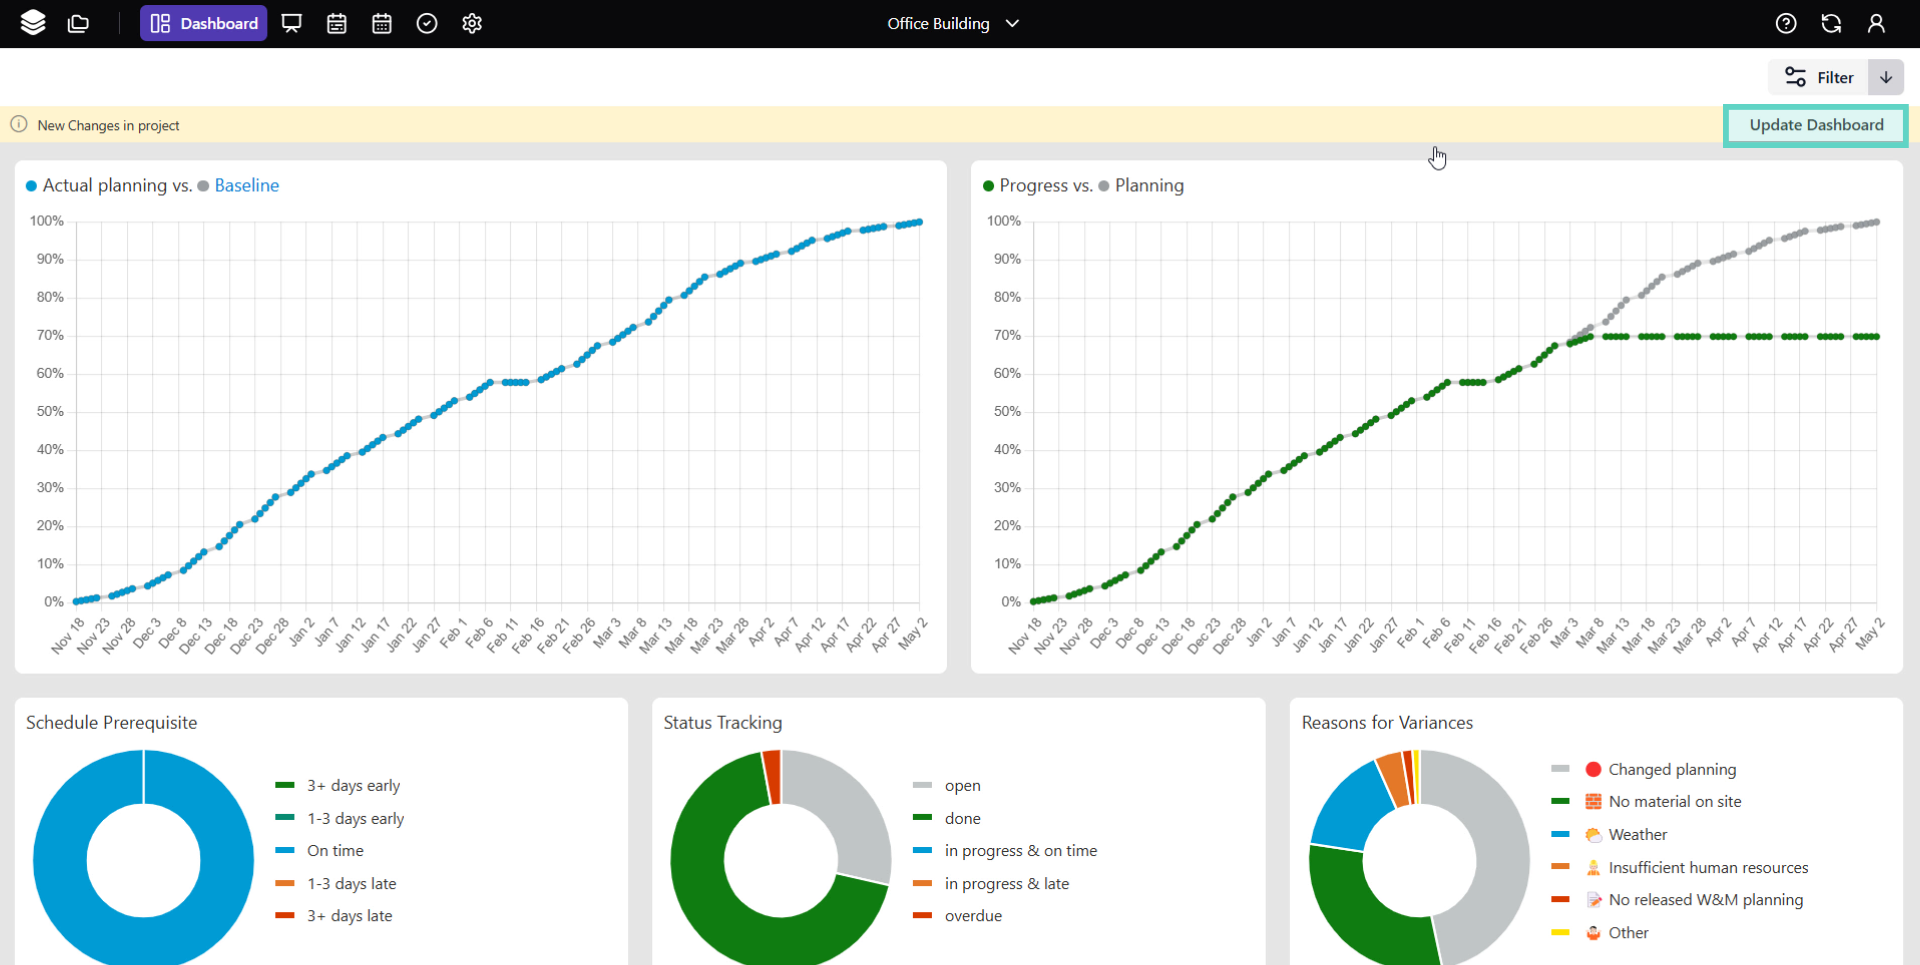Open the help question mark icon
1920x965 pixels.
pos(1786,23)
